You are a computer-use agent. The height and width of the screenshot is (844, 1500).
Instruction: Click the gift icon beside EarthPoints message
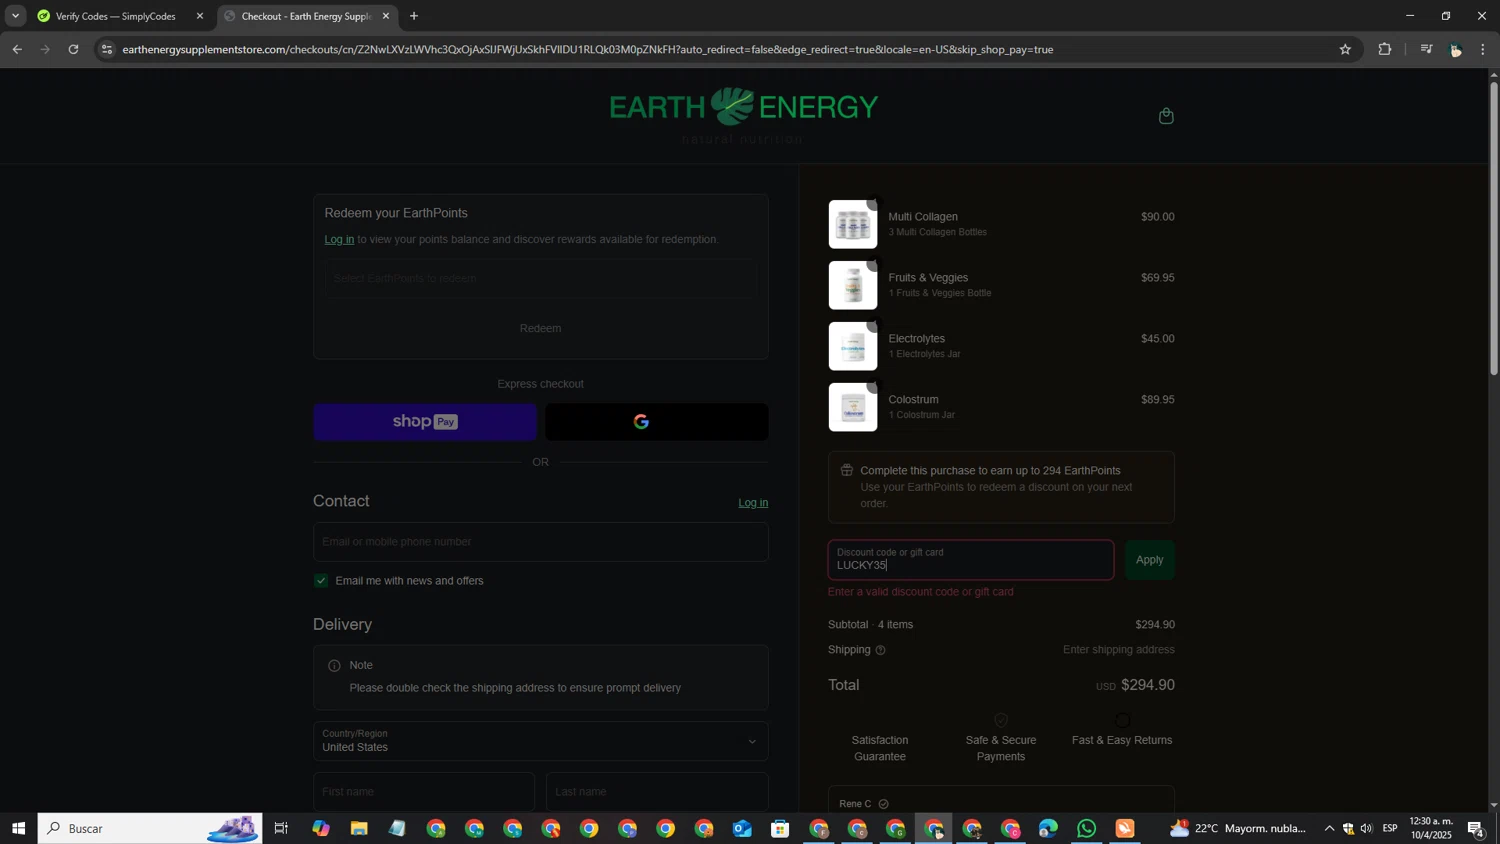(x=847, y=470)
